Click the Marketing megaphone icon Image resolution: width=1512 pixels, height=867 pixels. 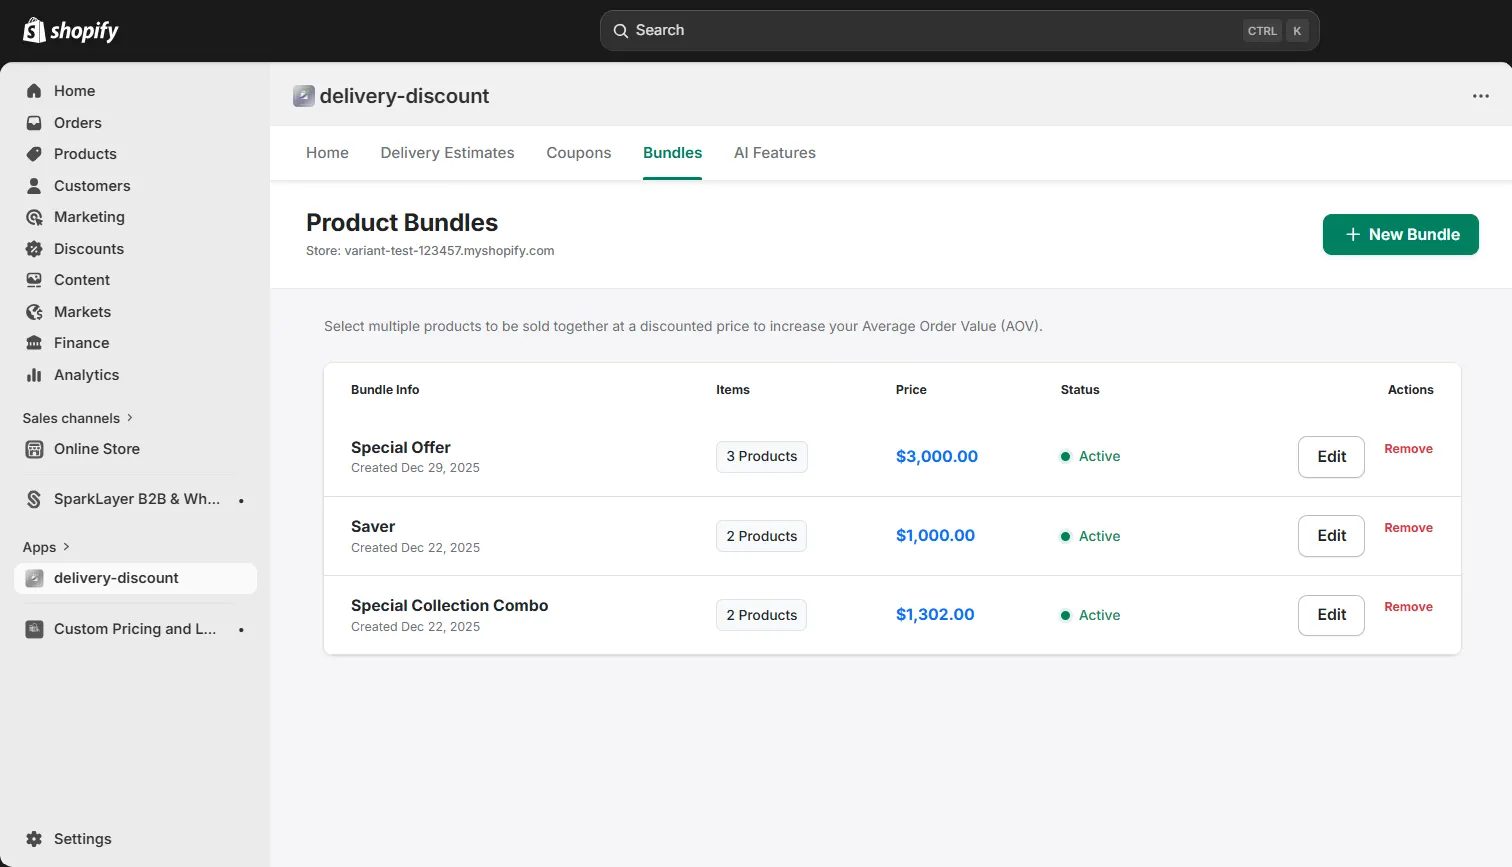tap(34, 217)
